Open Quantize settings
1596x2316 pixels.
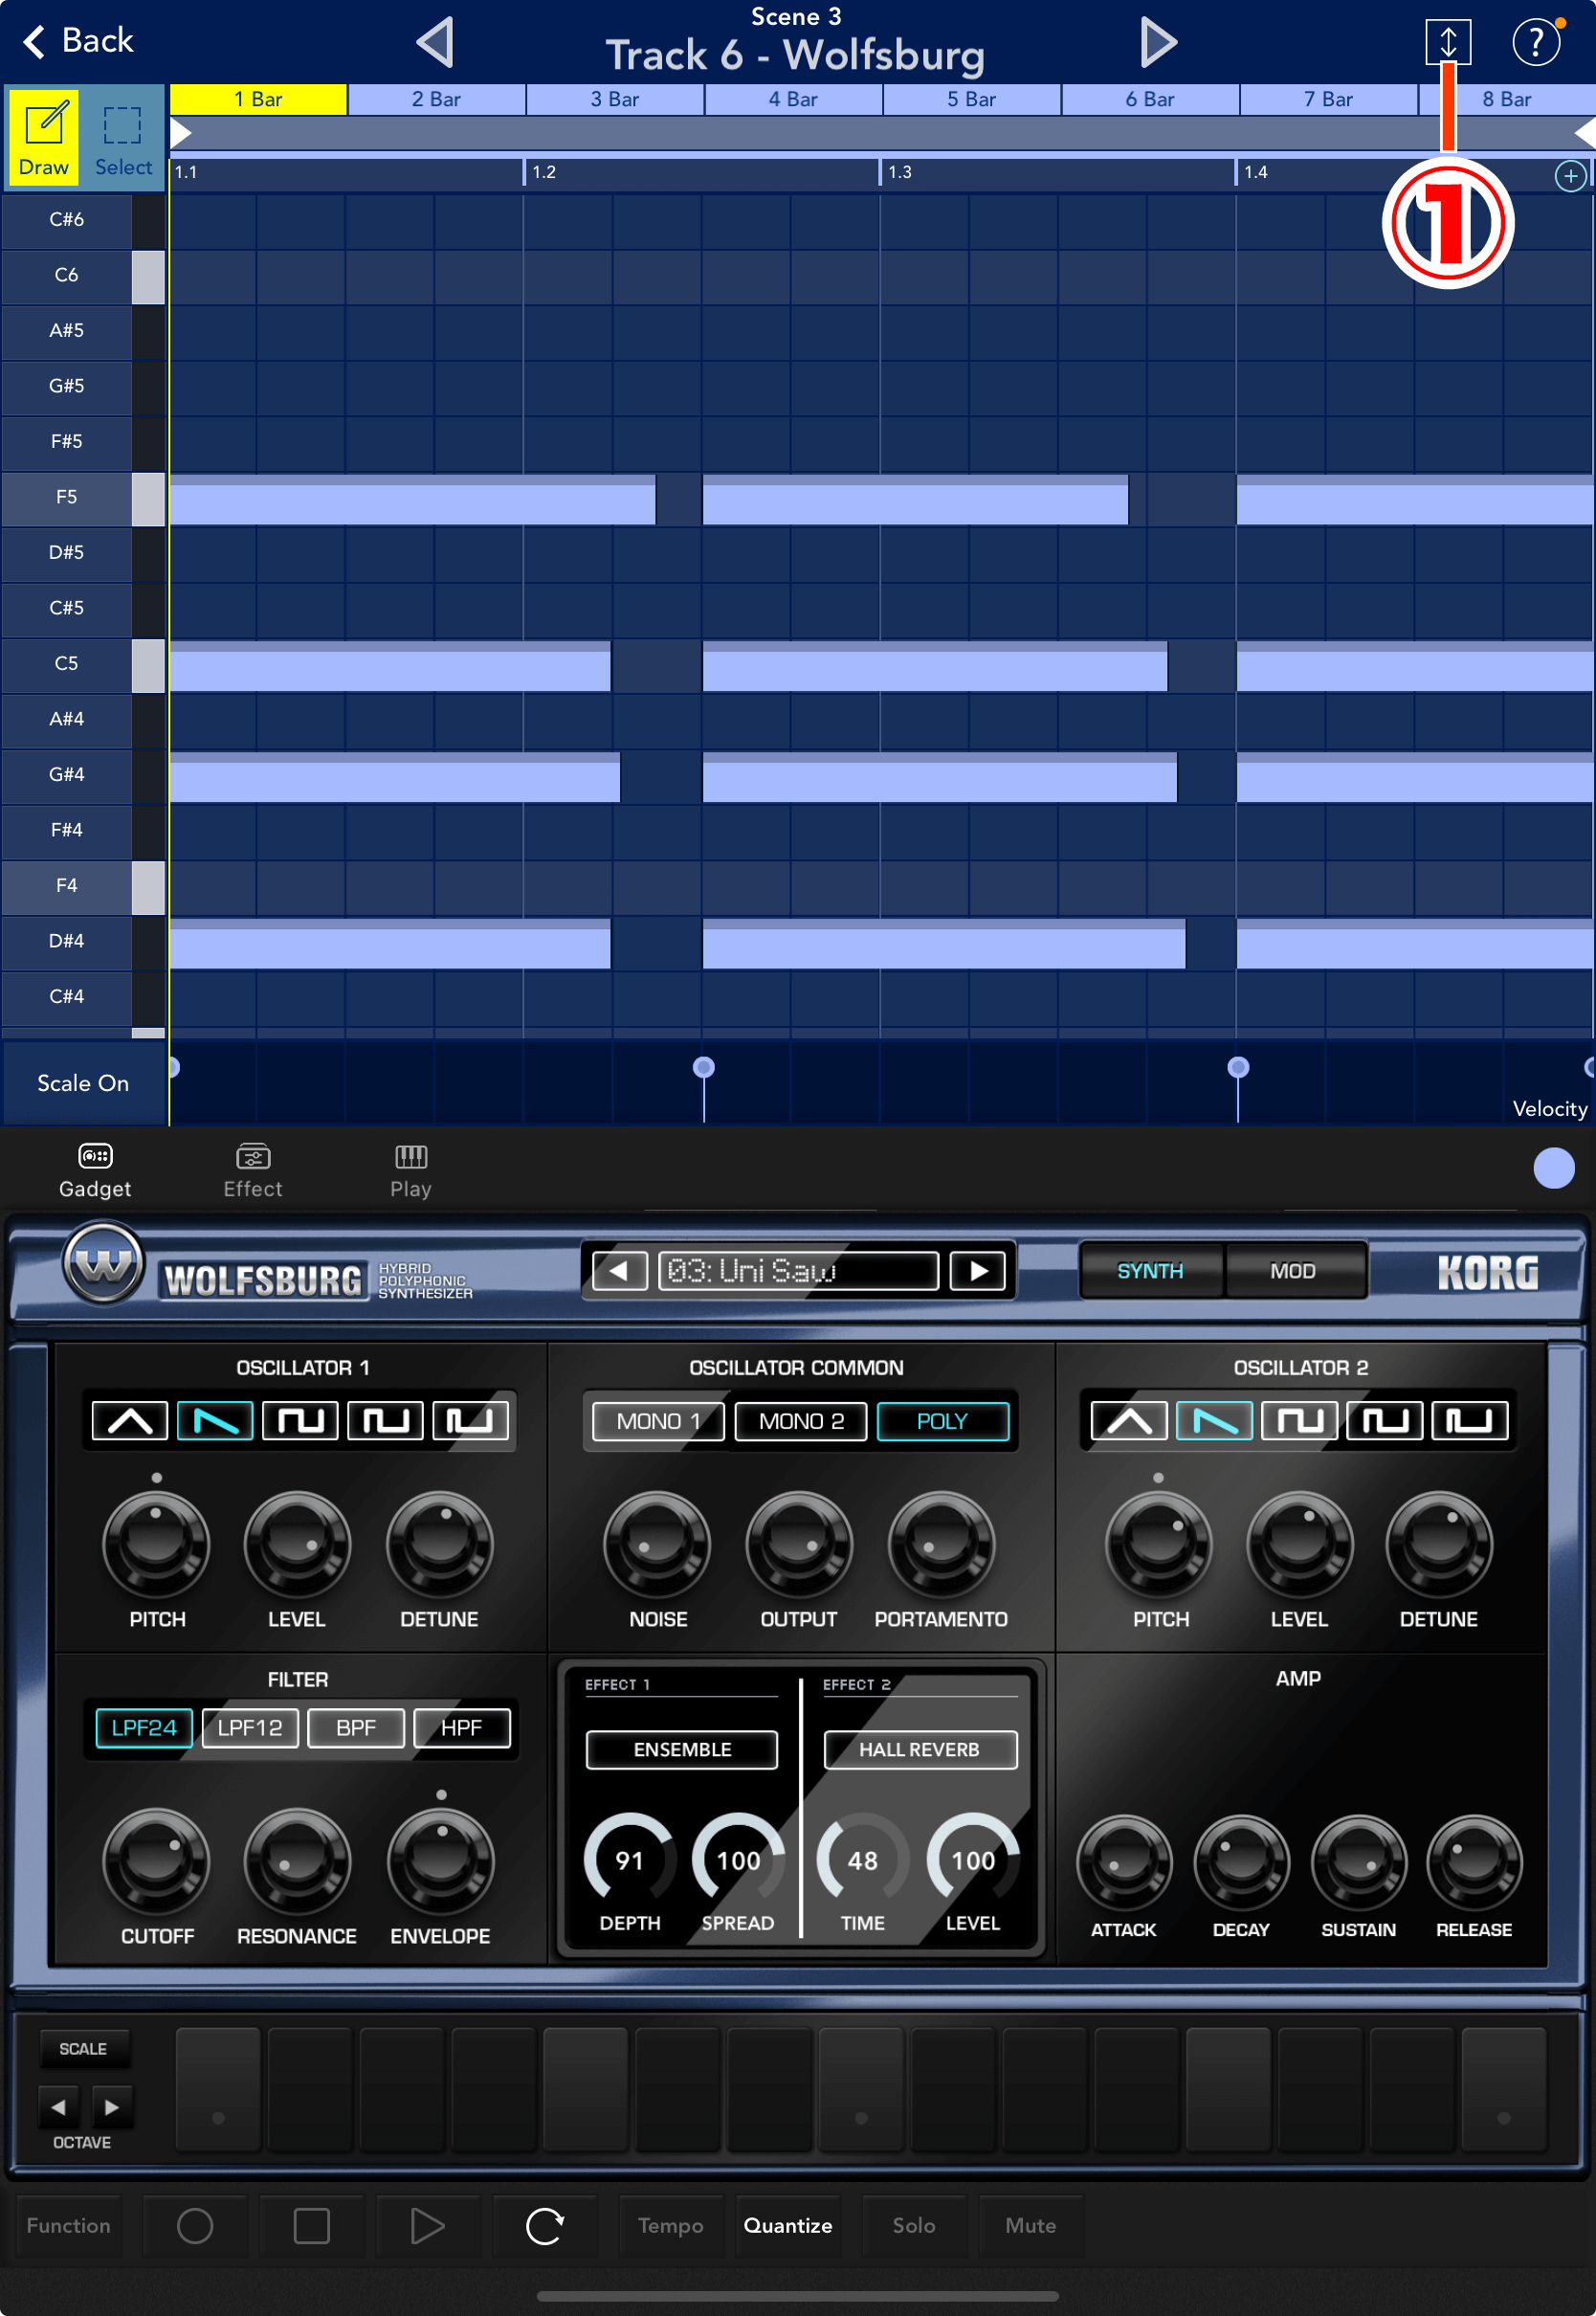(x=788, y=2225)
